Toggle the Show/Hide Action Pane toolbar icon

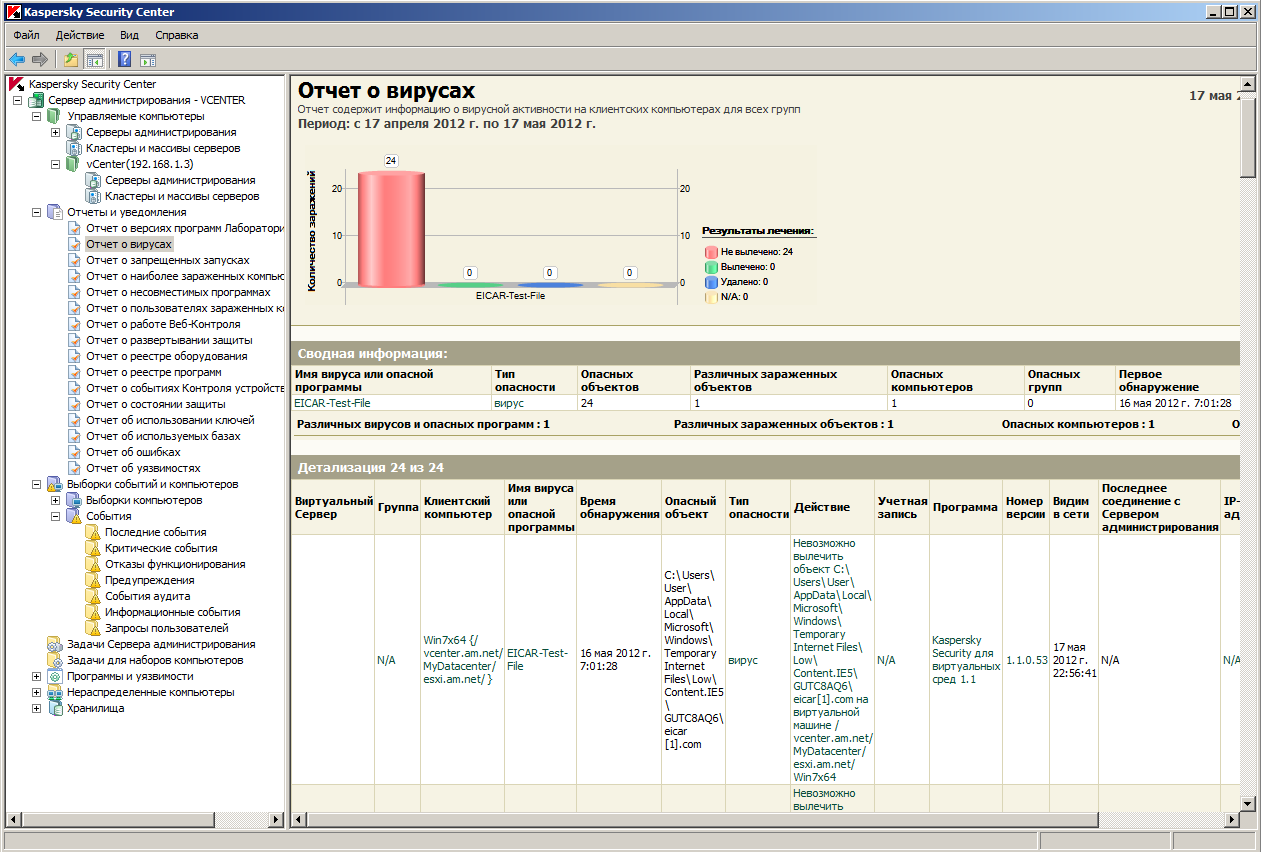tap(148, 59)
